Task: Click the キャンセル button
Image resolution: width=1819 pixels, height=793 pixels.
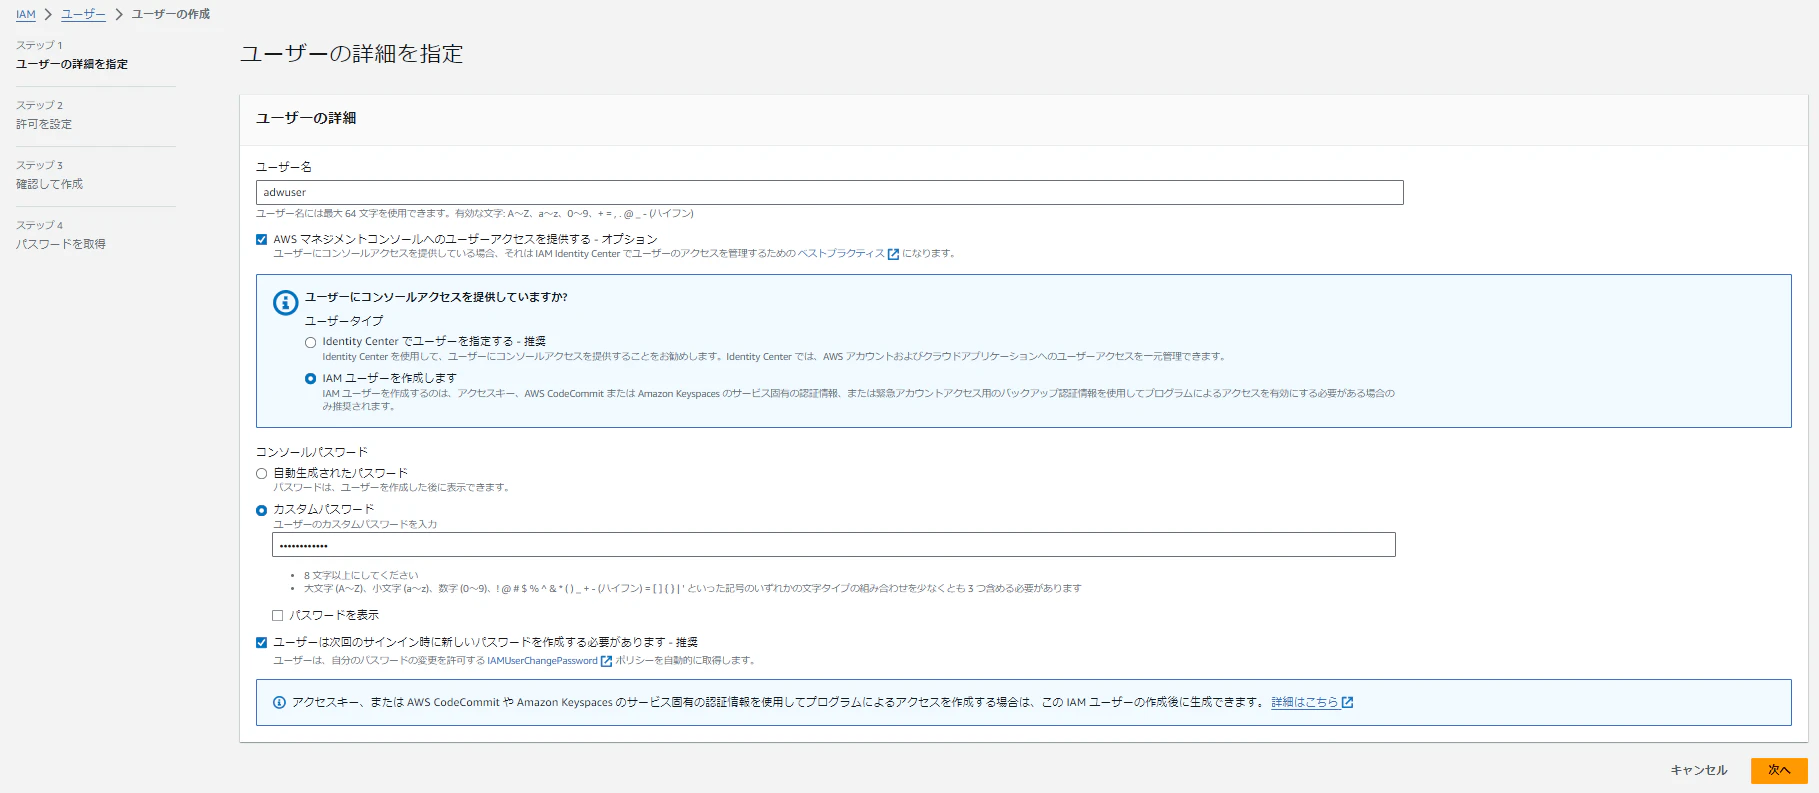Action: coord(1699,770)
